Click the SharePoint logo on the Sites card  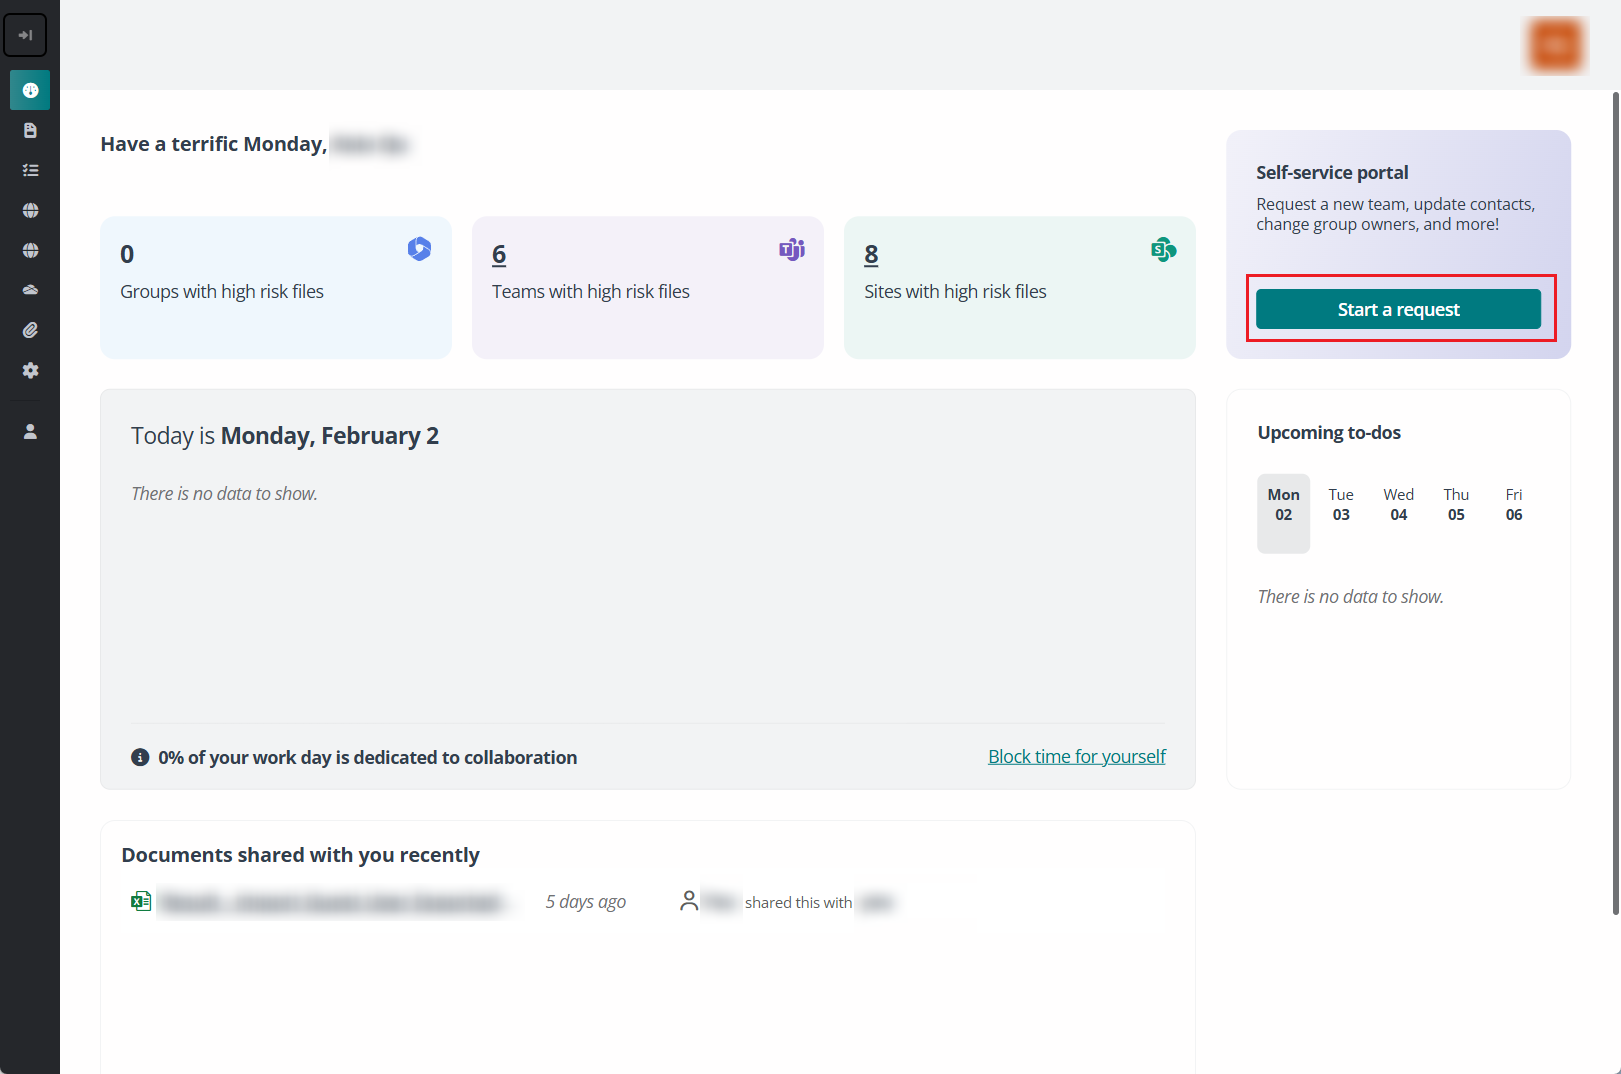coord(1163,249)
